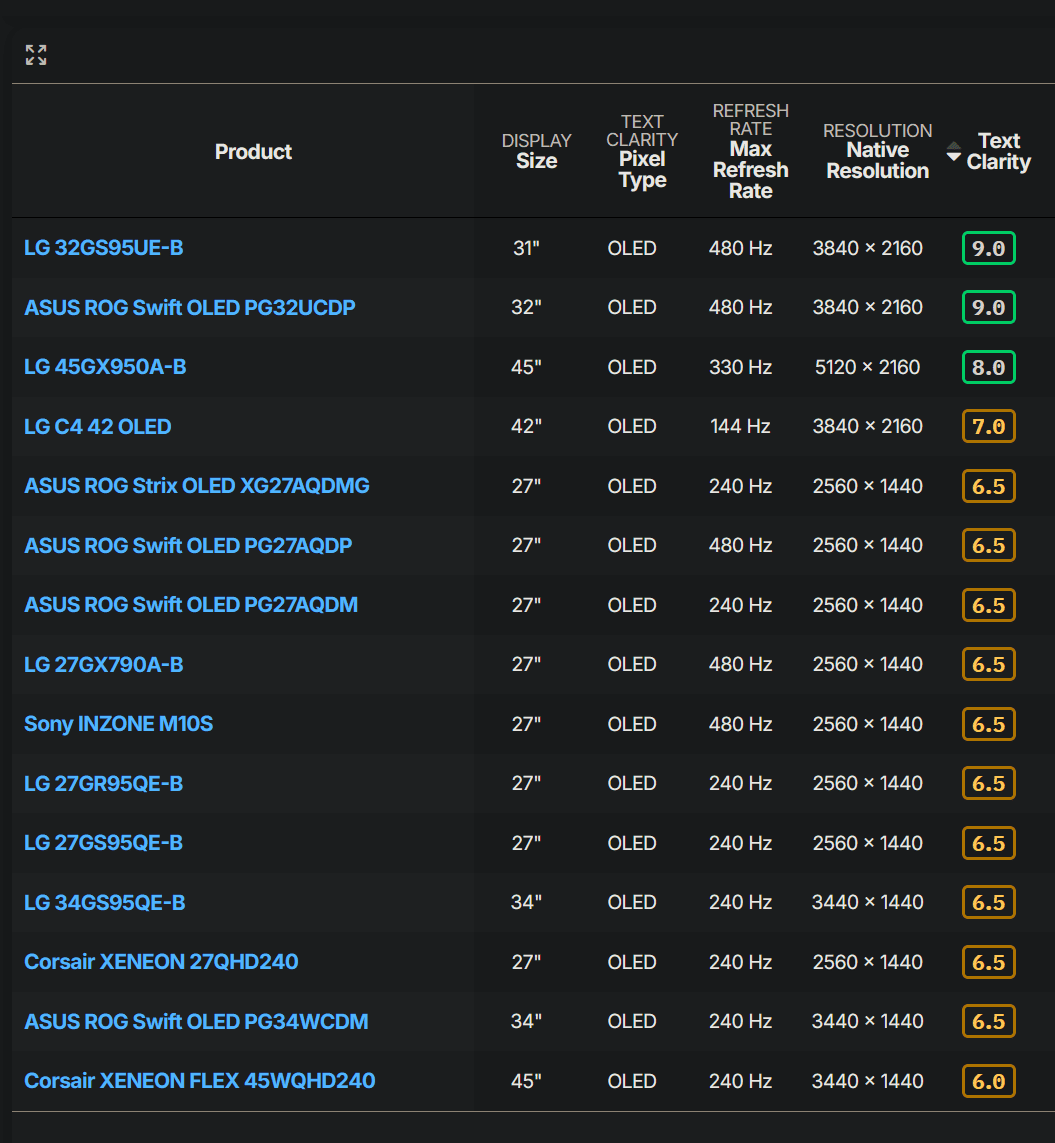This screenshot has width=1055, height=1143.
Task: Open LG 27GX790A-B product link
Action: 104,664
